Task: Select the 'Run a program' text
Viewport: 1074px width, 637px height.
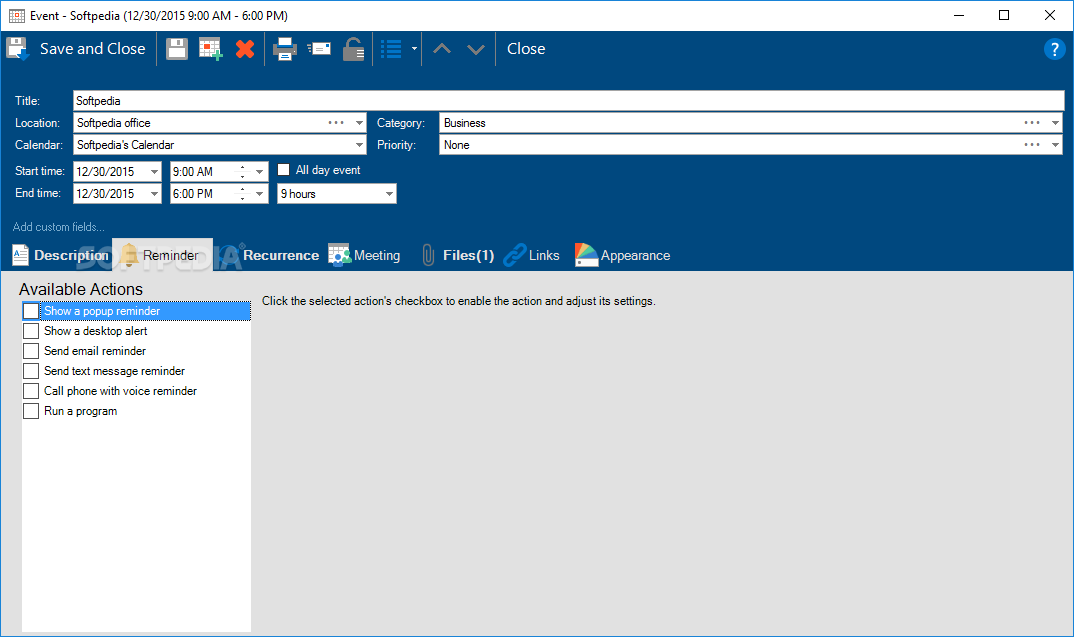Action: pos(81,411)
